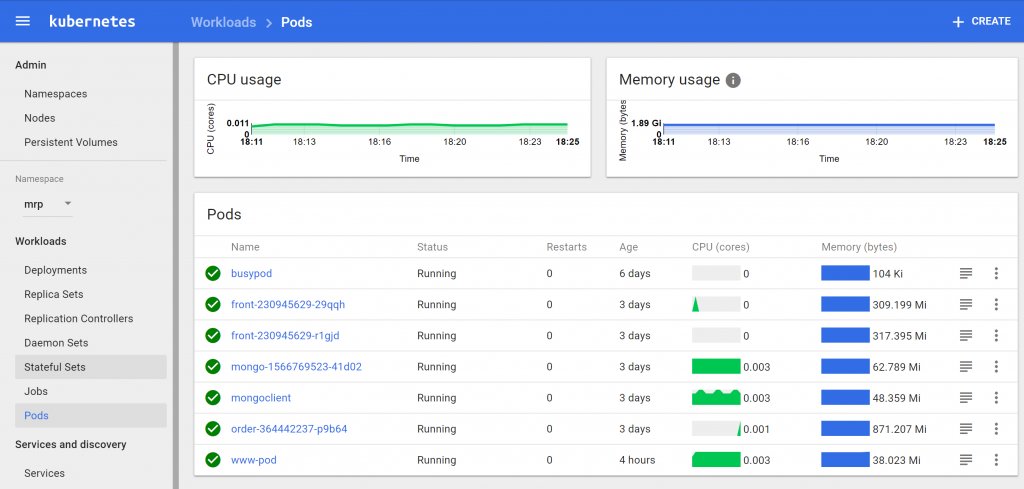Image resolution: width=1024 pixels, height=489 pixels.
Task: Open Jobs in the sidebar
Action: point(36,391)
